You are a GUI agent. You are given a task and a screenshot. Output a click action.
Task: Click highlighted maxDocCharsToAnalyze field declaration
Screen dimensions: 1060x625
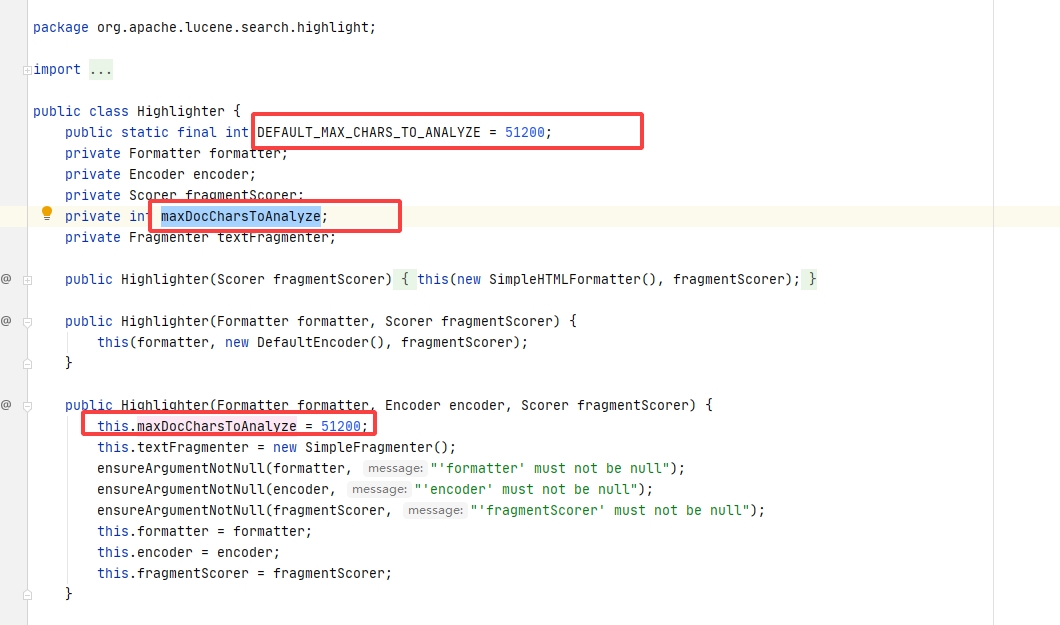(241, 216)
